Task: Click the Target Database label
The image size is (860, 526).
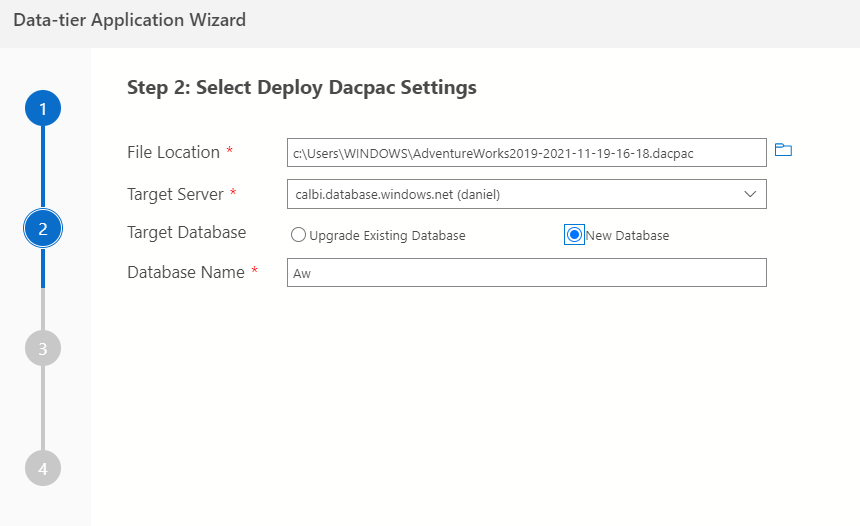Action: click(x=186, y=232)
